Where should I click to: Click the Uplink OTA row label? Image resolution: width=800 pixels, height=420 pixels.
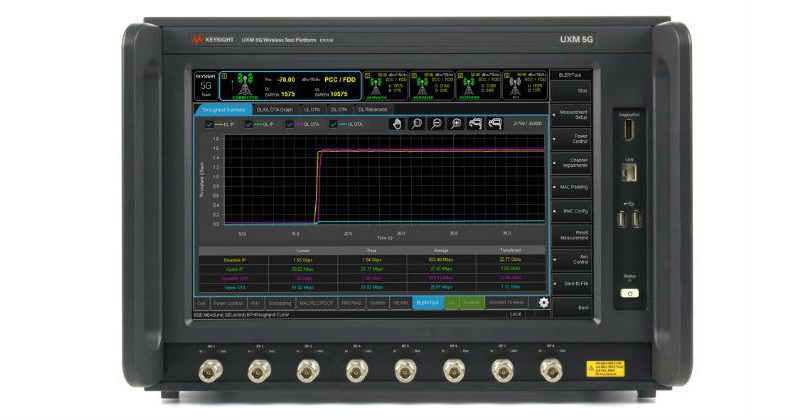(235, 288)
